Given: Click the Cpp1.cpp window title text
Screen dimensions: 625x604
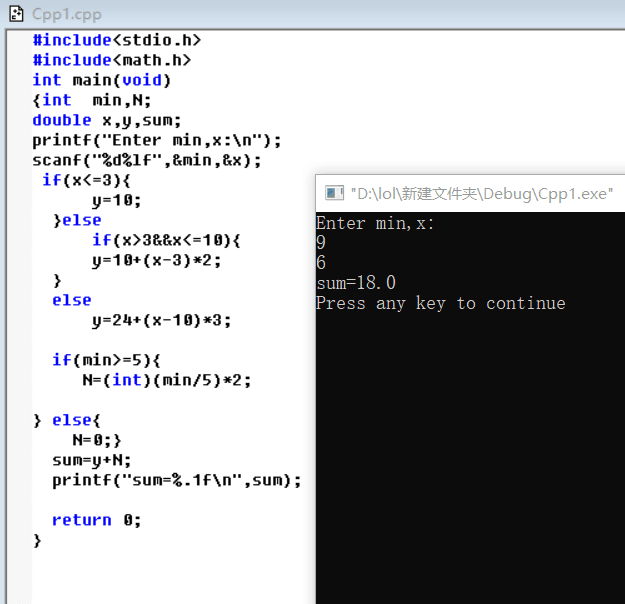Looking at the screenshot, I should 67,14.
